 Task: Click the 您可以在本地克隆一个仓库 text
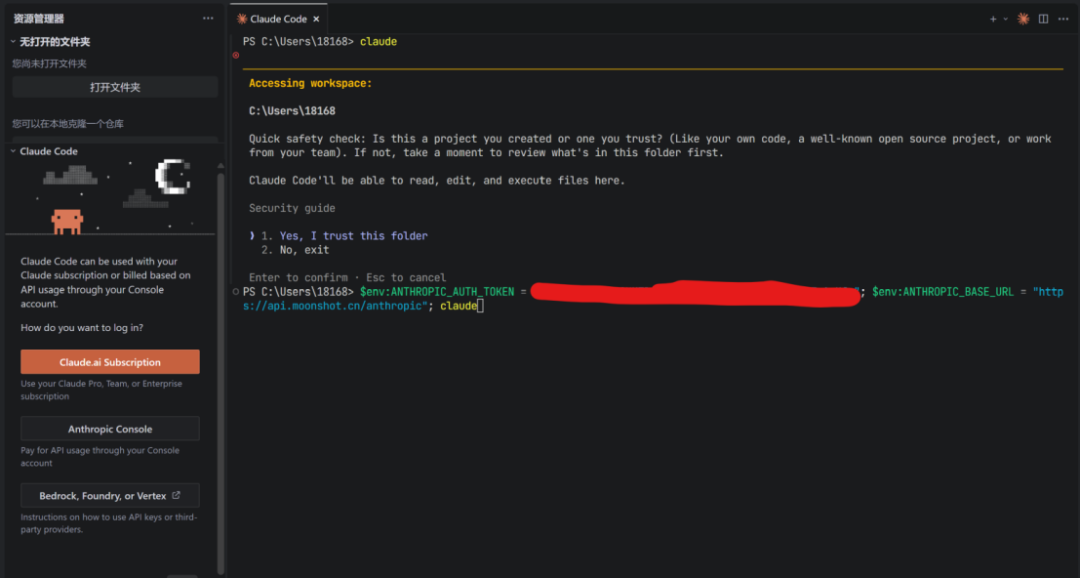[x=68, y=124]
